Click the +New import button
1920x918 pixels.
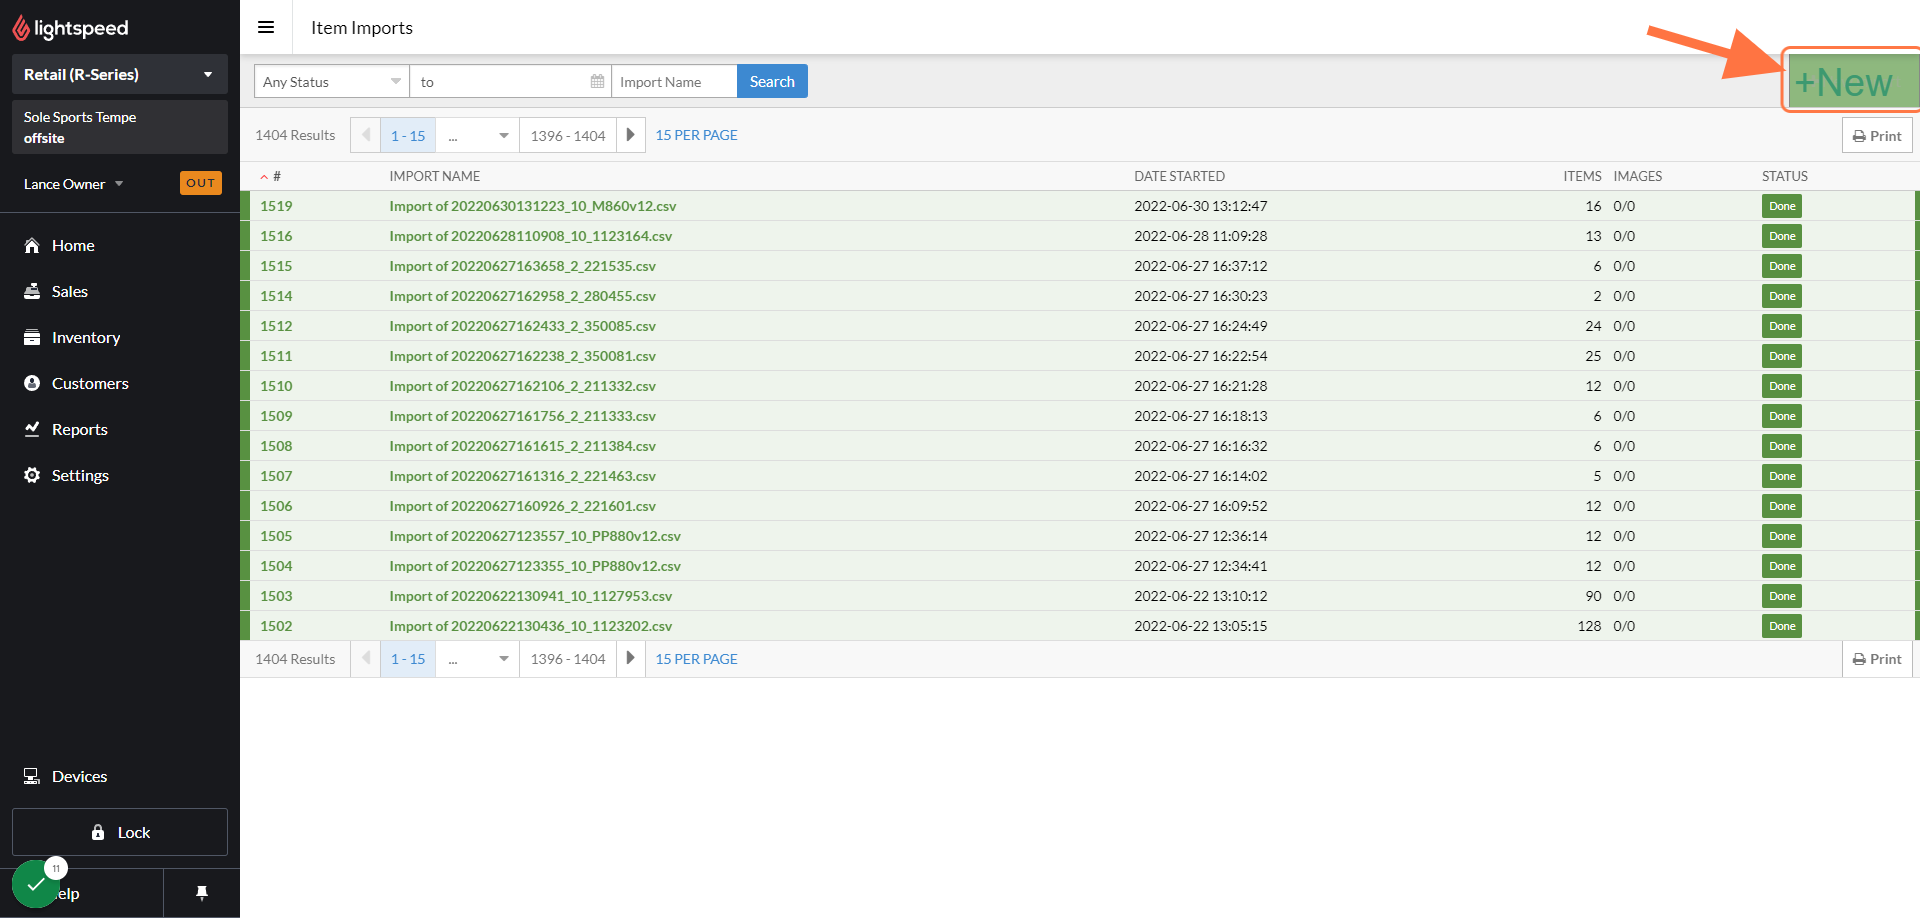(1852, 81)
